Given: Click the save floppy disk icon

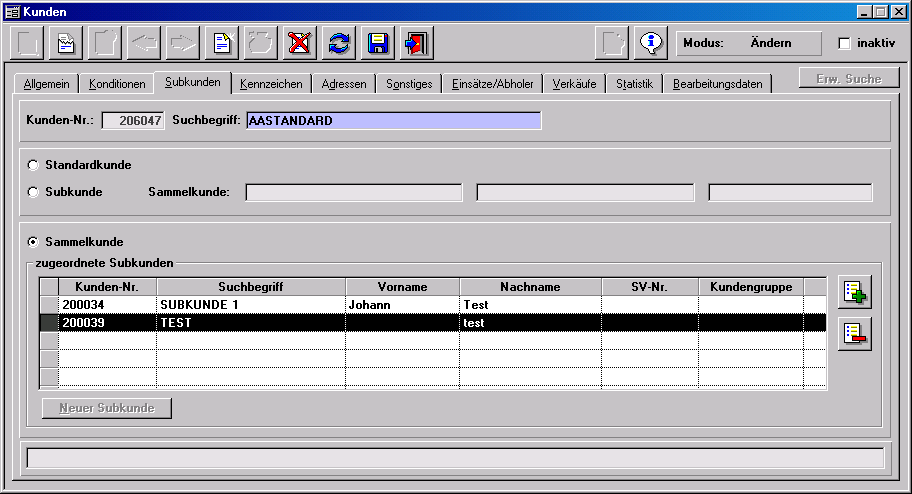Looking at the screenshot, I should [x=378, y=44].
